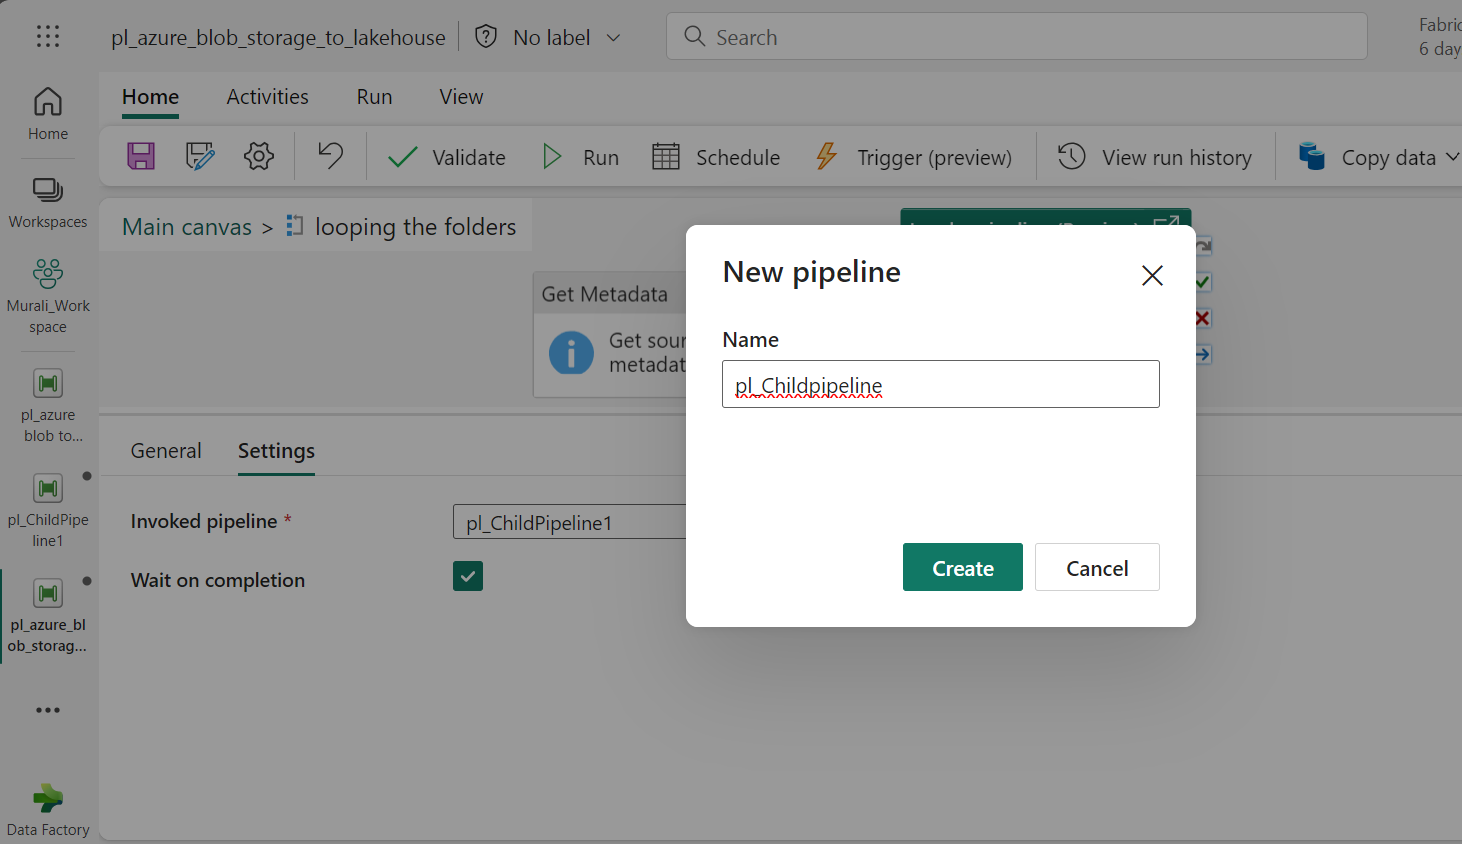Click the pipeline Name input field
Screen dimensions: 1462x844
[940, 385]
